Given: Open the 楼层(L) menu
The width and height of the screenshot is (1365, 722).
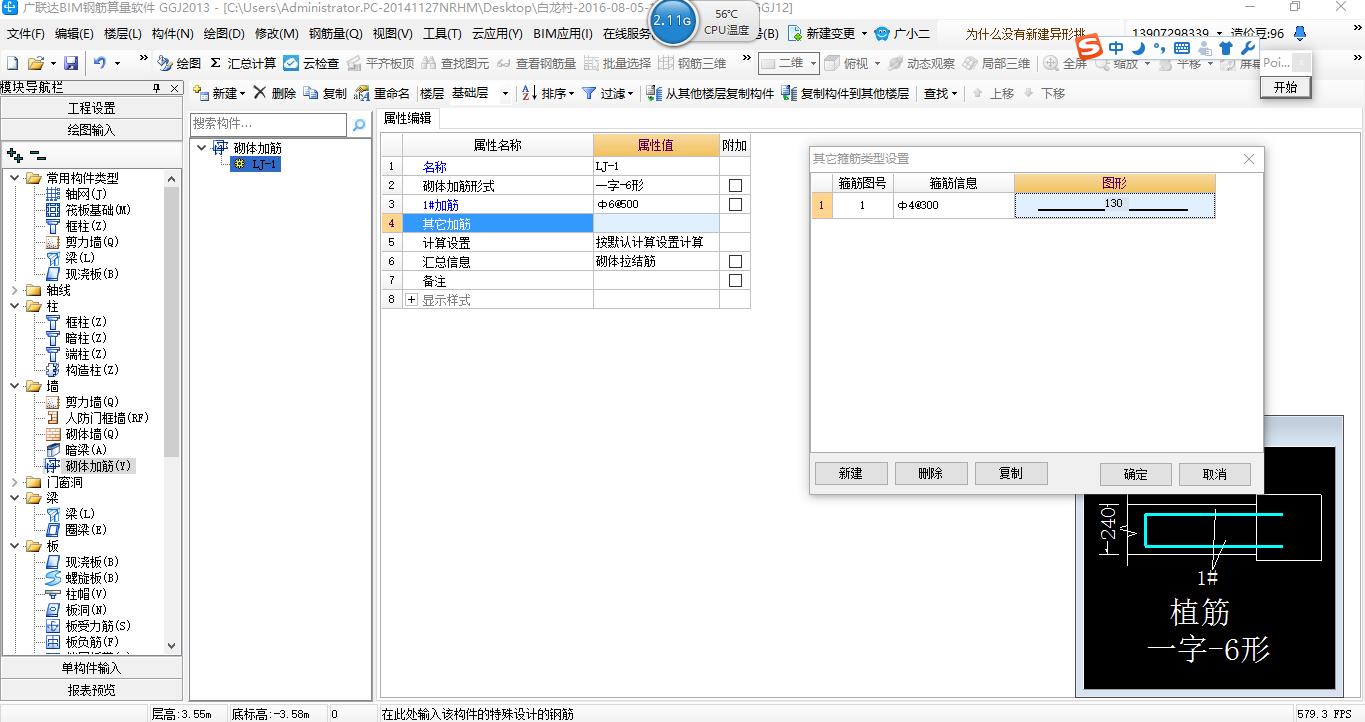Looking at the screenshot, I should pyautogui.click(x=122, y=33).
